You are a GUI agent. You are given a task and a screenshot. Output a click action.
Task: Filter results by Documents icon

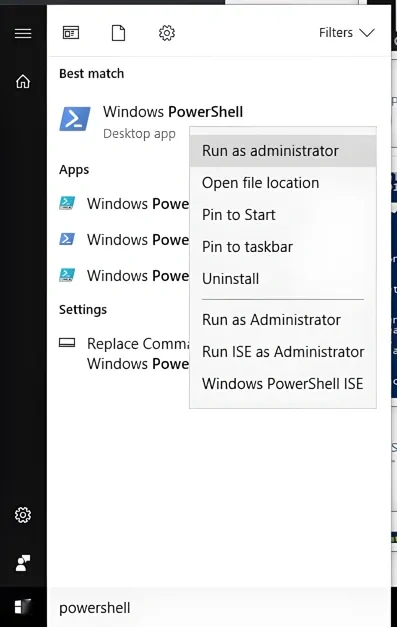(x=118, y=33)
